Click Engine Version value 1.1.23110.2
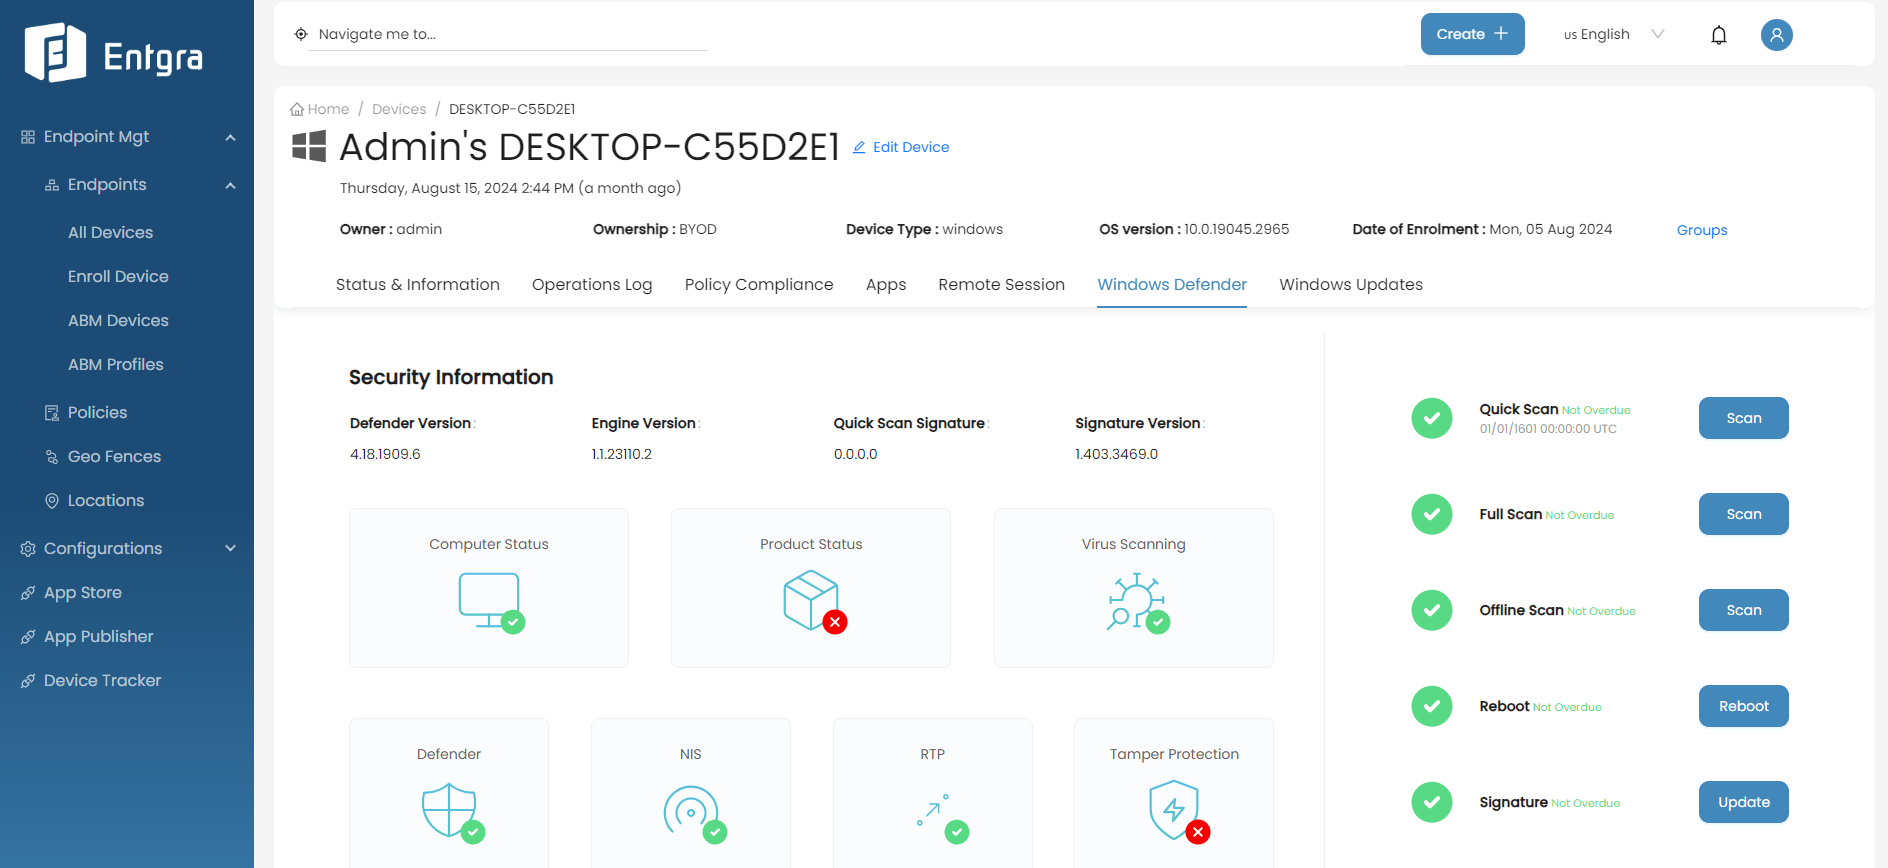Screen dimensions: 1888x868 (x=621, y=454)
